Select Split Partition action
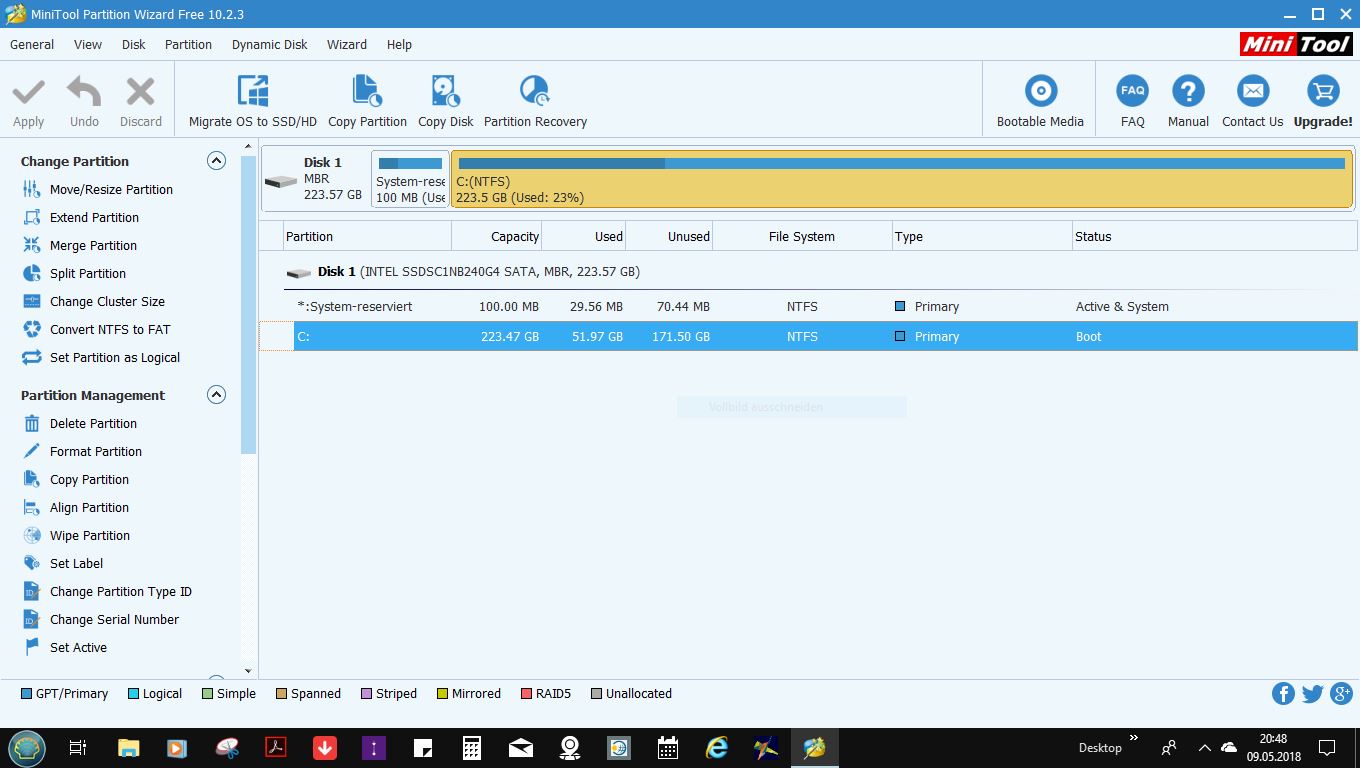Viewport: 1360px width, 768px height. click(x=88, y=273)
